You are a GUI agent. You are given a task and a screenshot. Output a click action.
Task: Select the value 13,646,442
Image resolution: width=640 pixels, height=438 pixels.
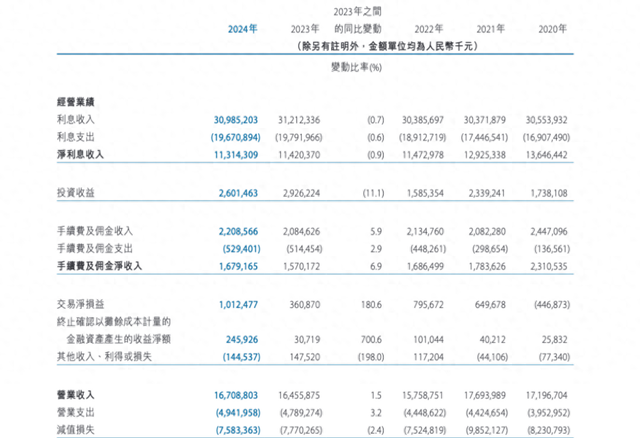click(x=547, y=155)
